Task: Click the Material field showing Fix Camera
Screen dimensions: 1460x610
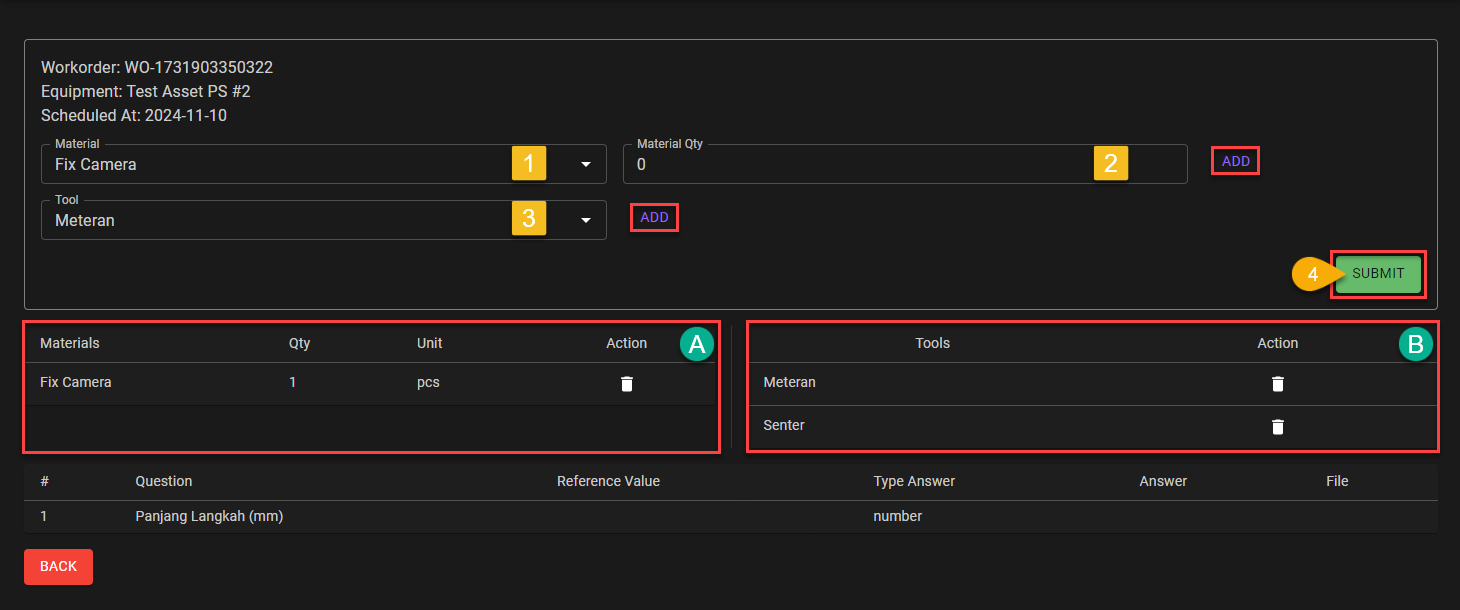Action: click(x=270, y=165)
